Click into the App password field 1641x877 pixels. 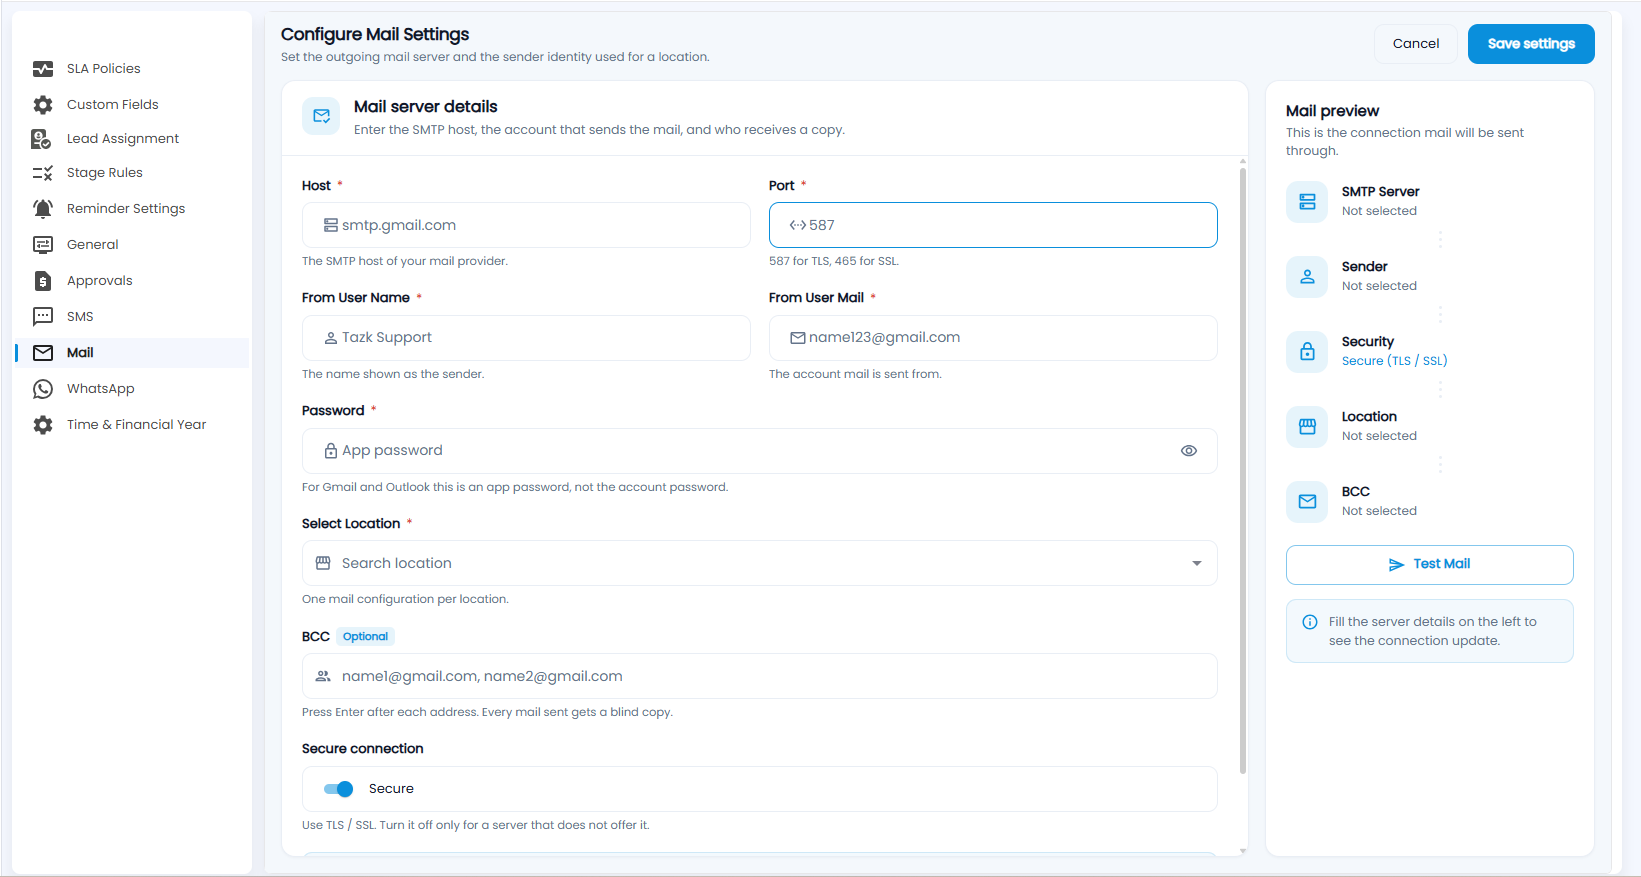[760, 451]
